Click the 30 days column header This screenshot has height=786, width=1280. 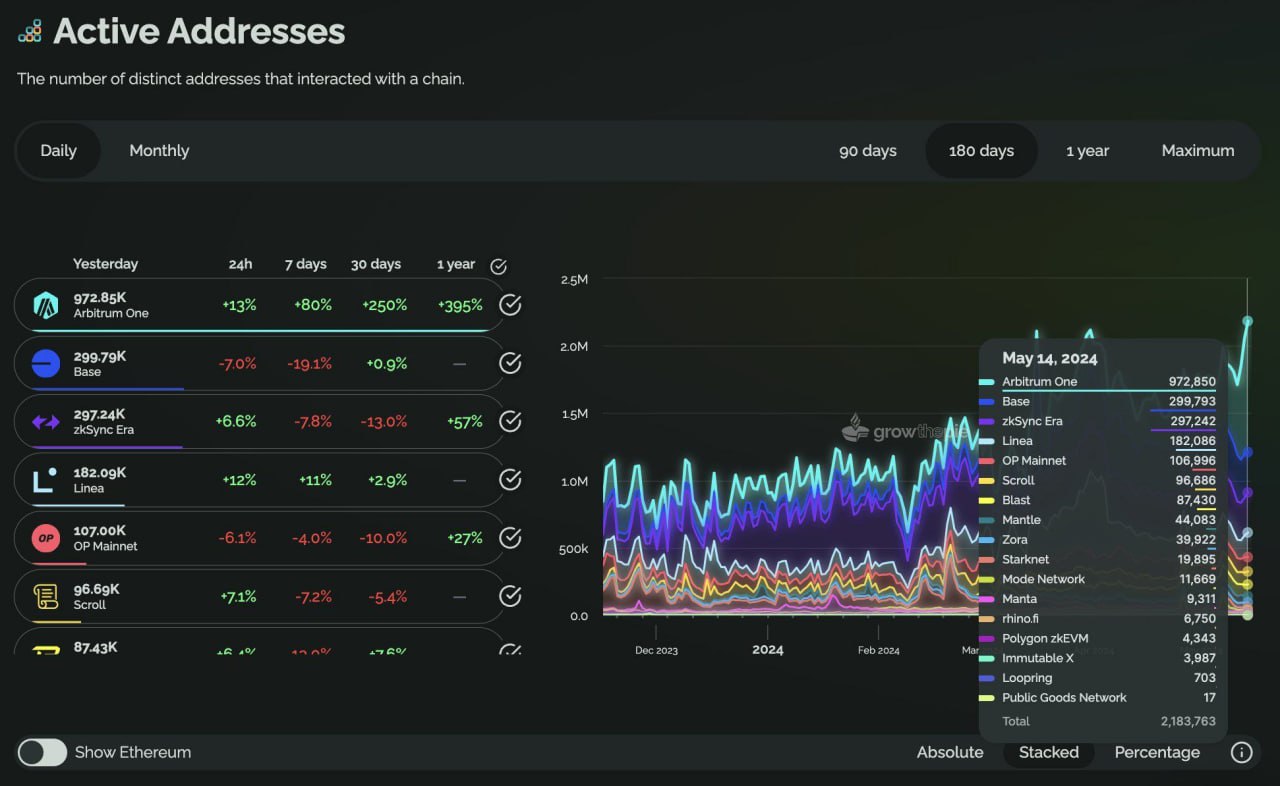coord(376,264)
